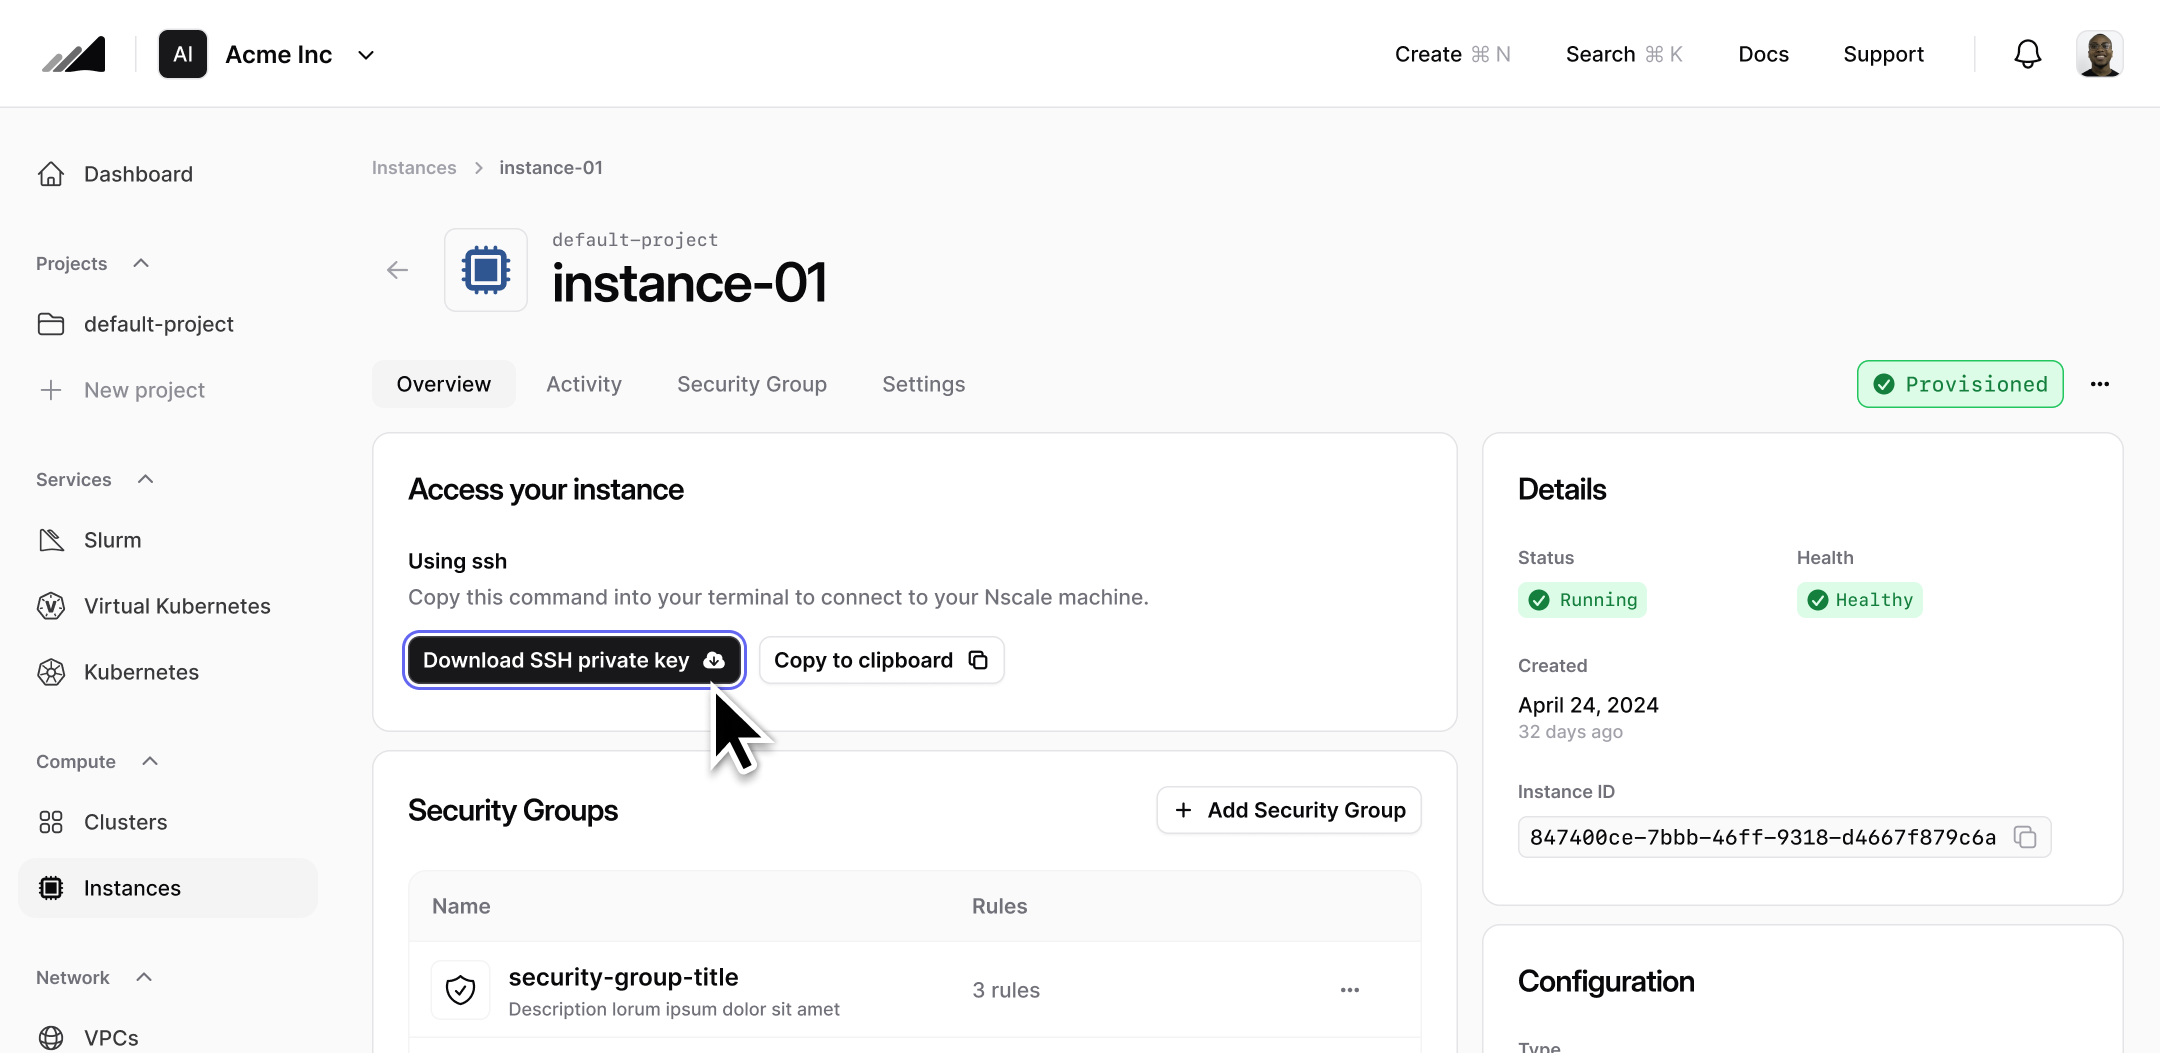Collapse the Compute section
The width and height of the screenshot is (2160, 1053).
coord(150,761)
